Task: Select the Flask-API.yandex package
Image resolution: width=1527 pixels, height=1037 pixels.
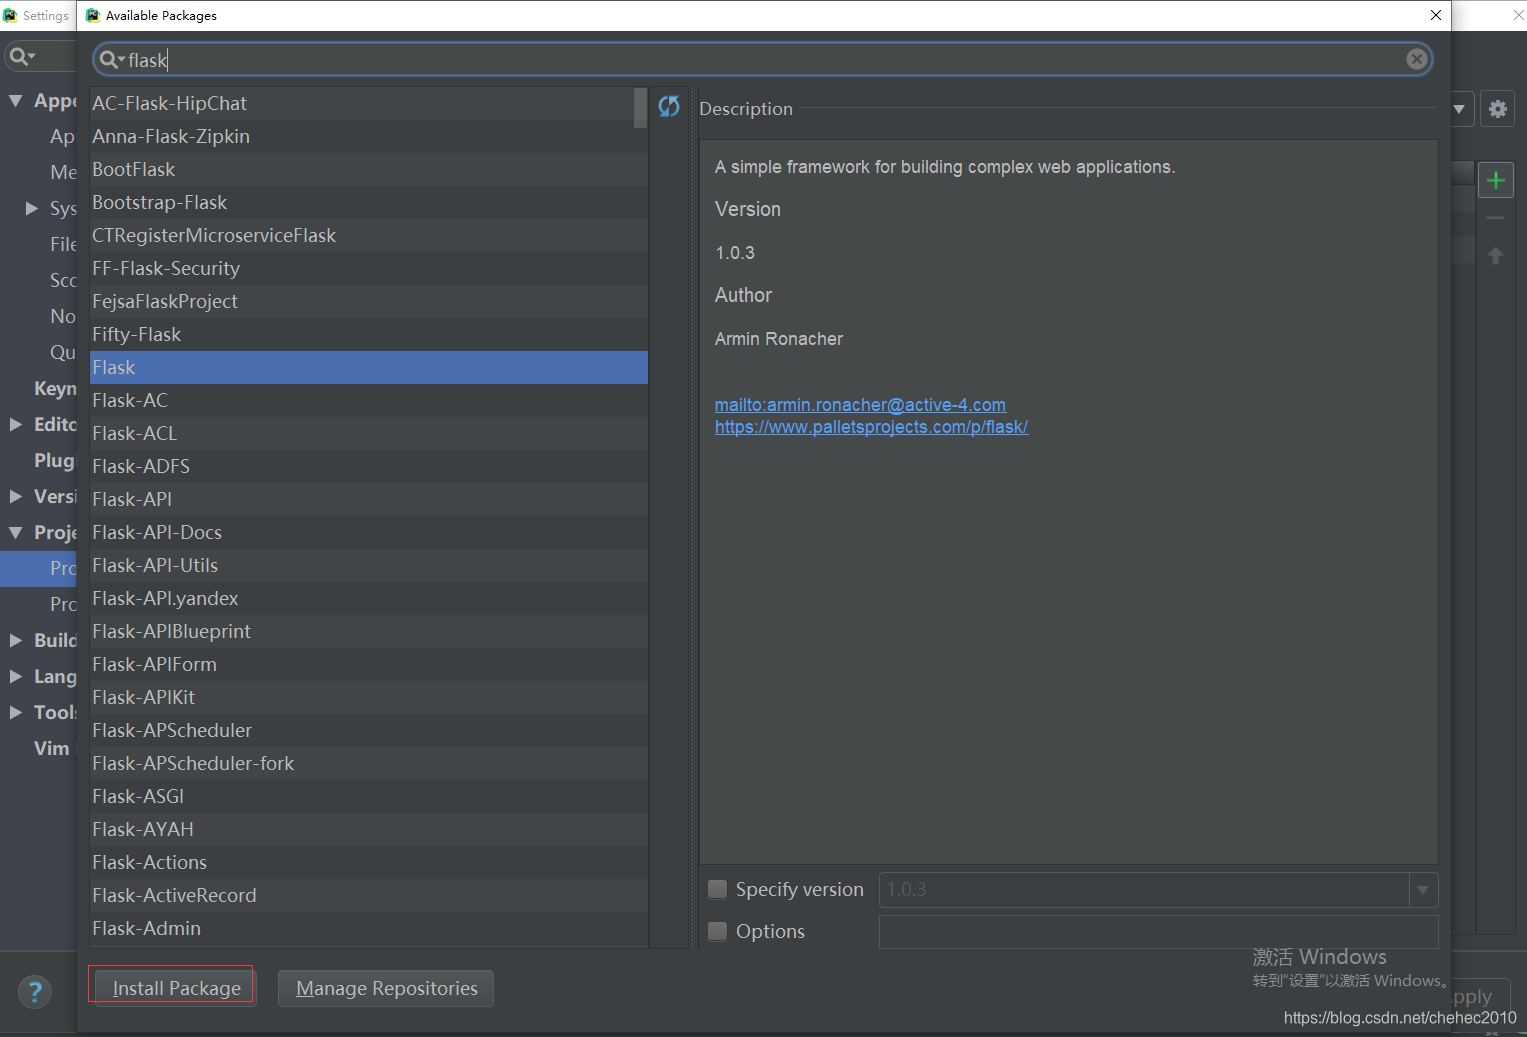Action: coord(369,598)
